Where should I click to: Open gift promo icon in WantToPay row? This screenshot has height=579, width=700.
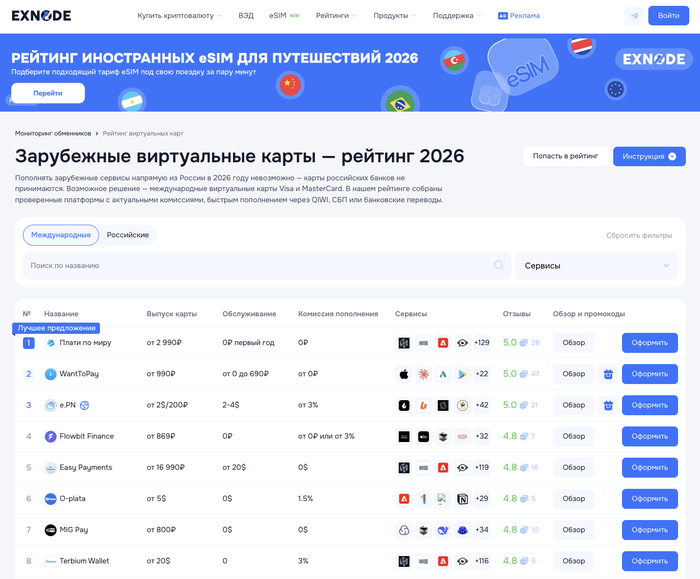point(608,374)
